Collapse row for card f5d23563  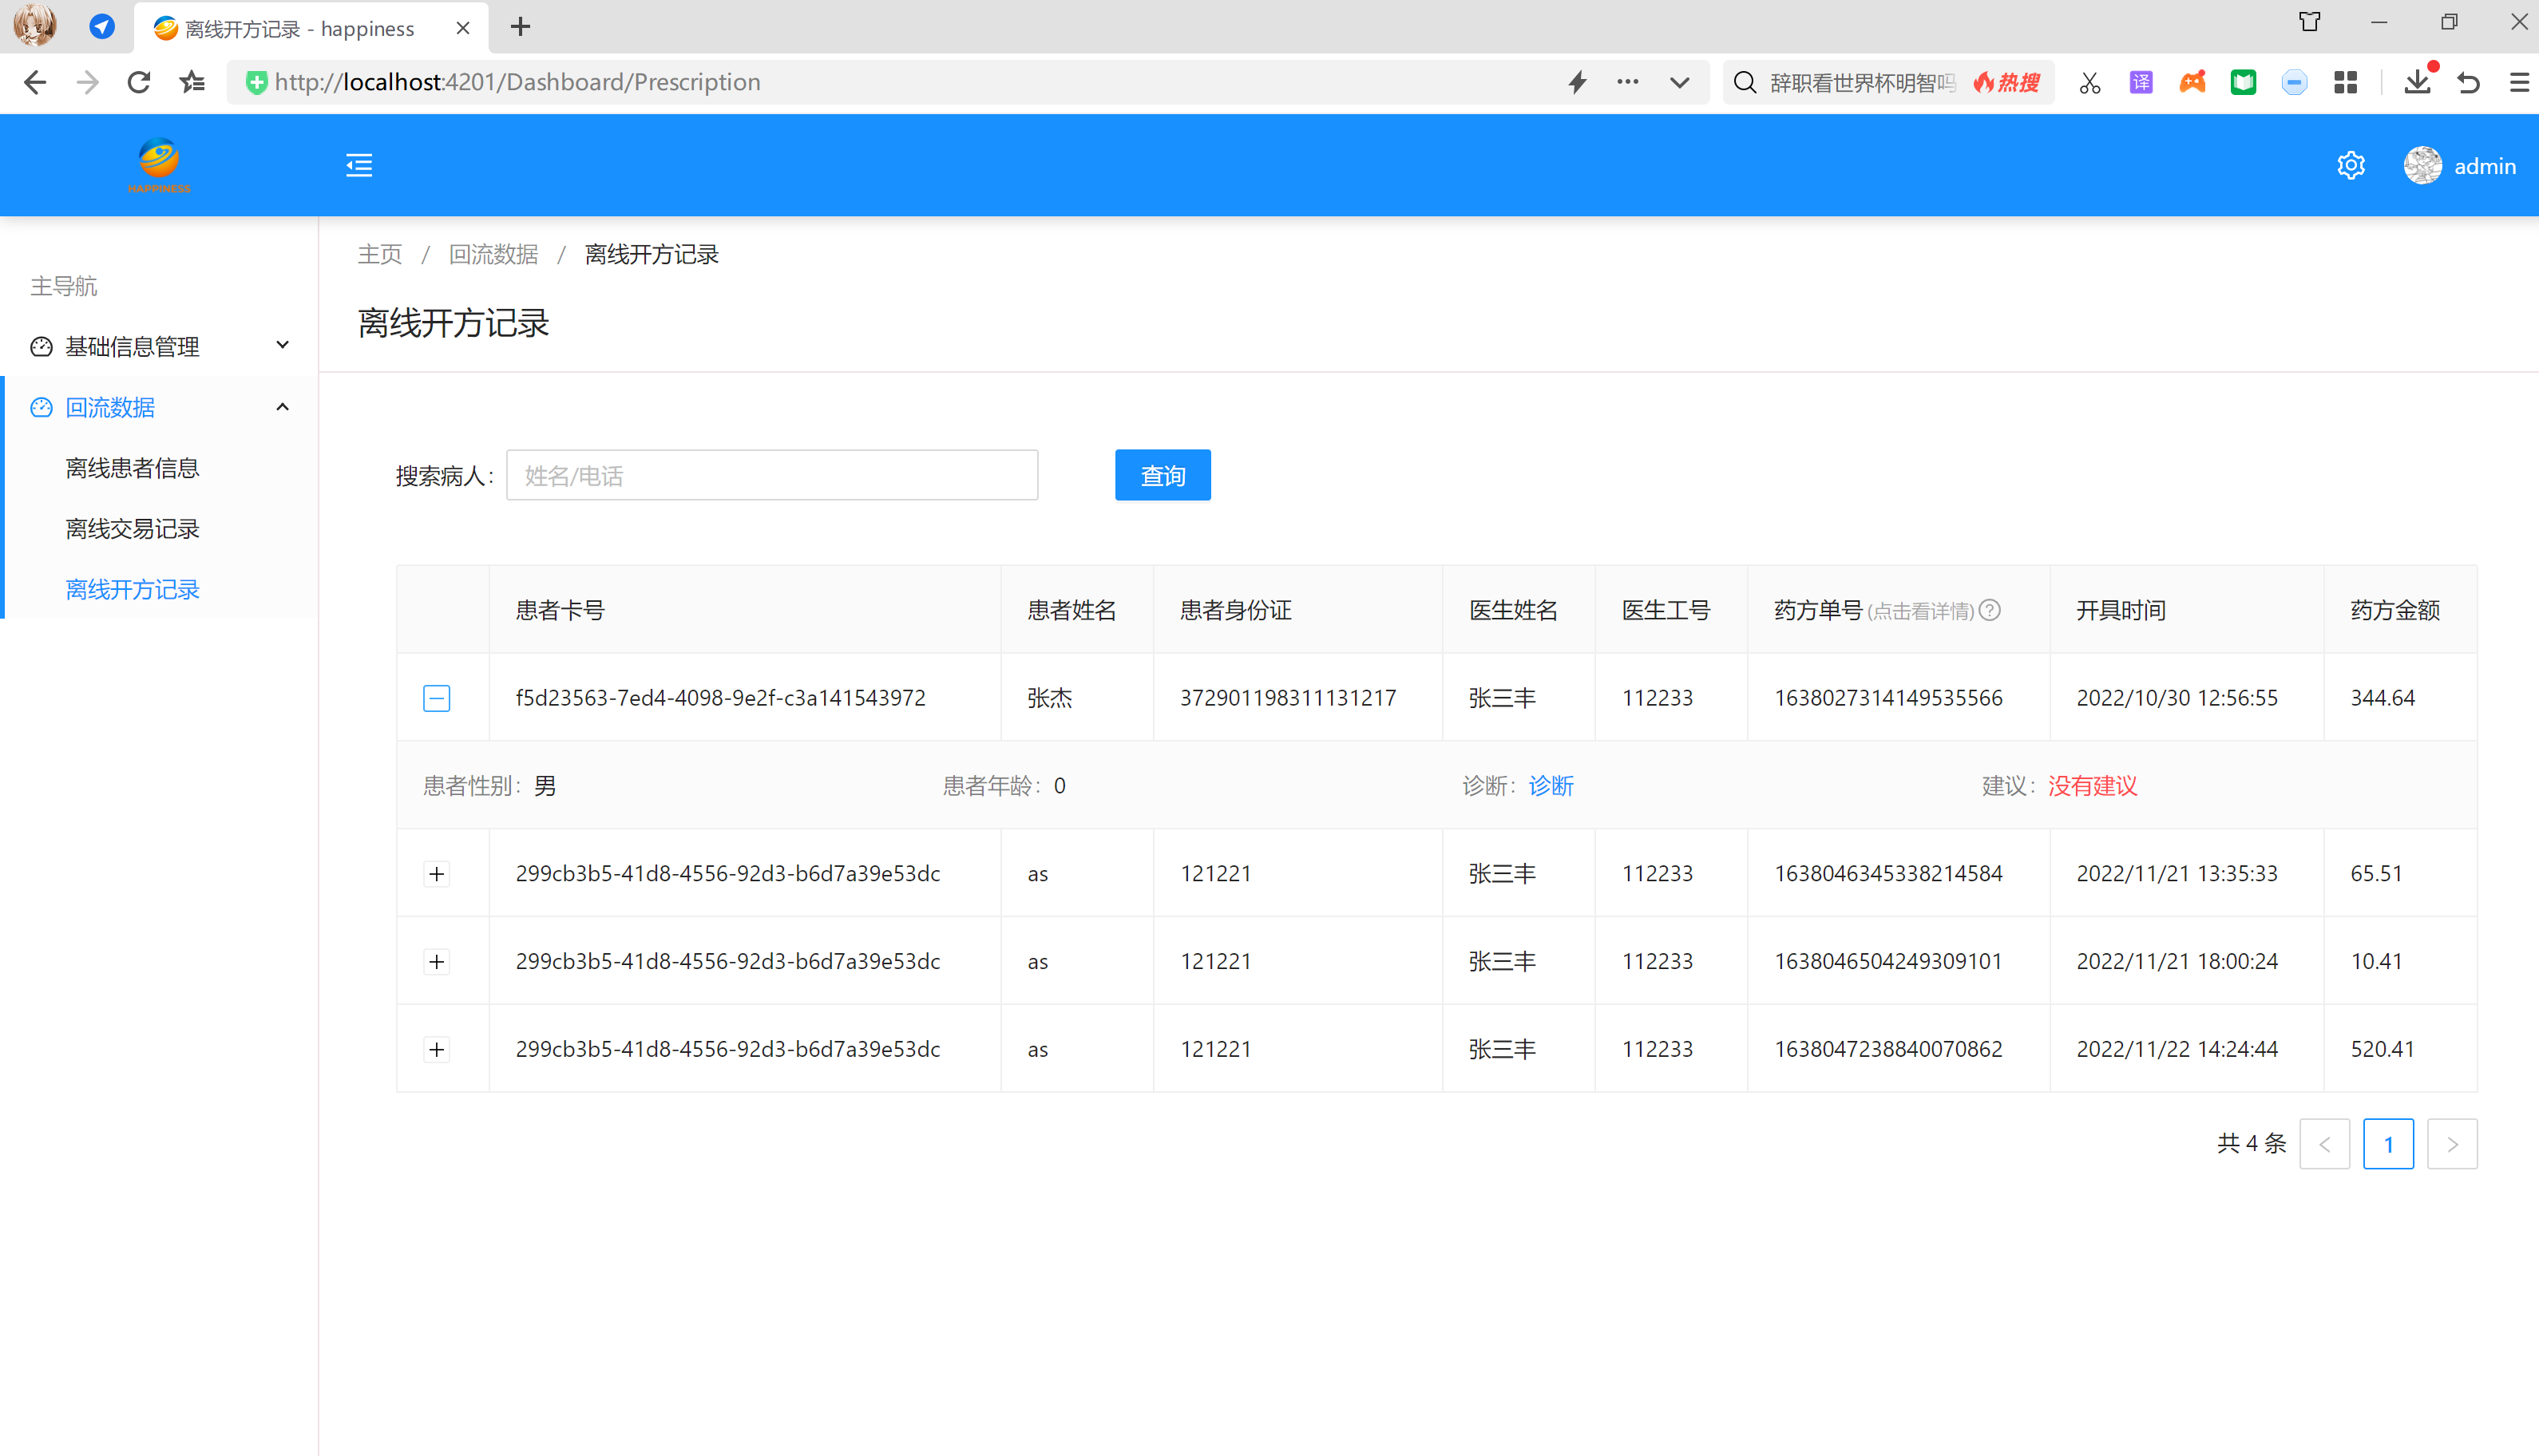[437, 698]
